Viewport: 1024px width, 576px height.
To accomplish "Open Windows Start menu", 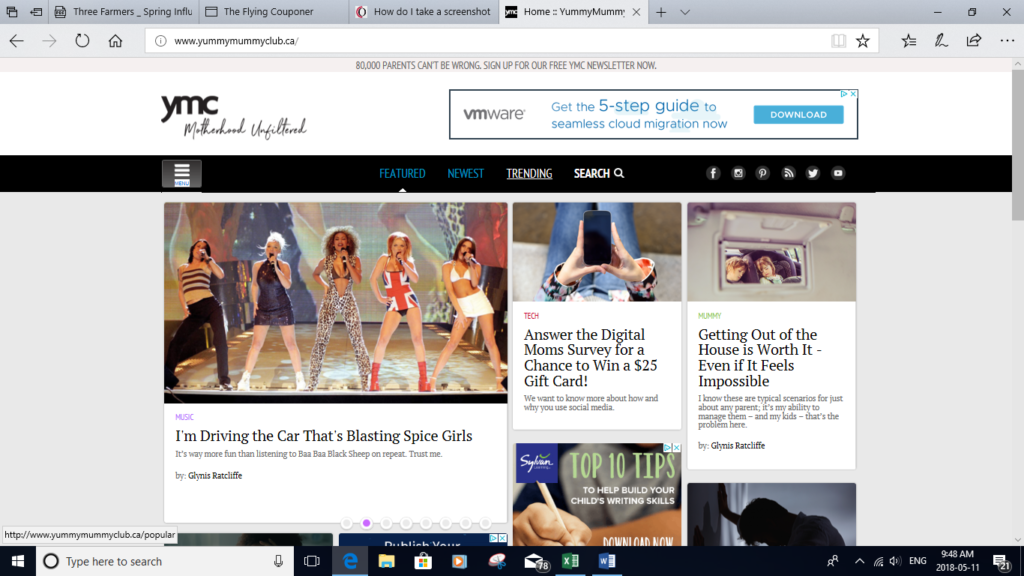I will coord(18,561).
